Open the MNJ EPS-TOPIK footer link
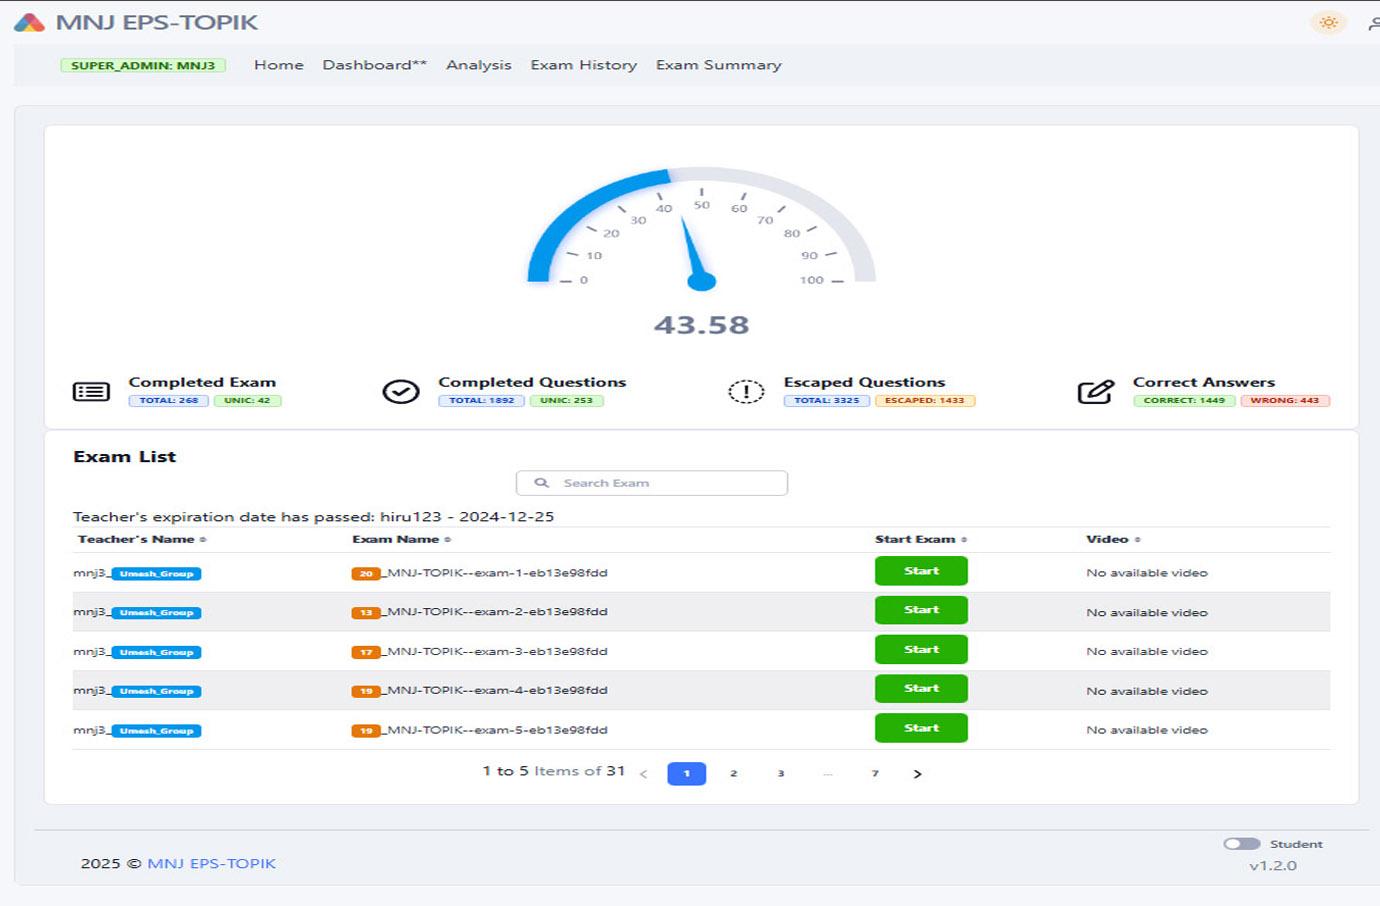The image size is (1380, 906). (211, 863)
